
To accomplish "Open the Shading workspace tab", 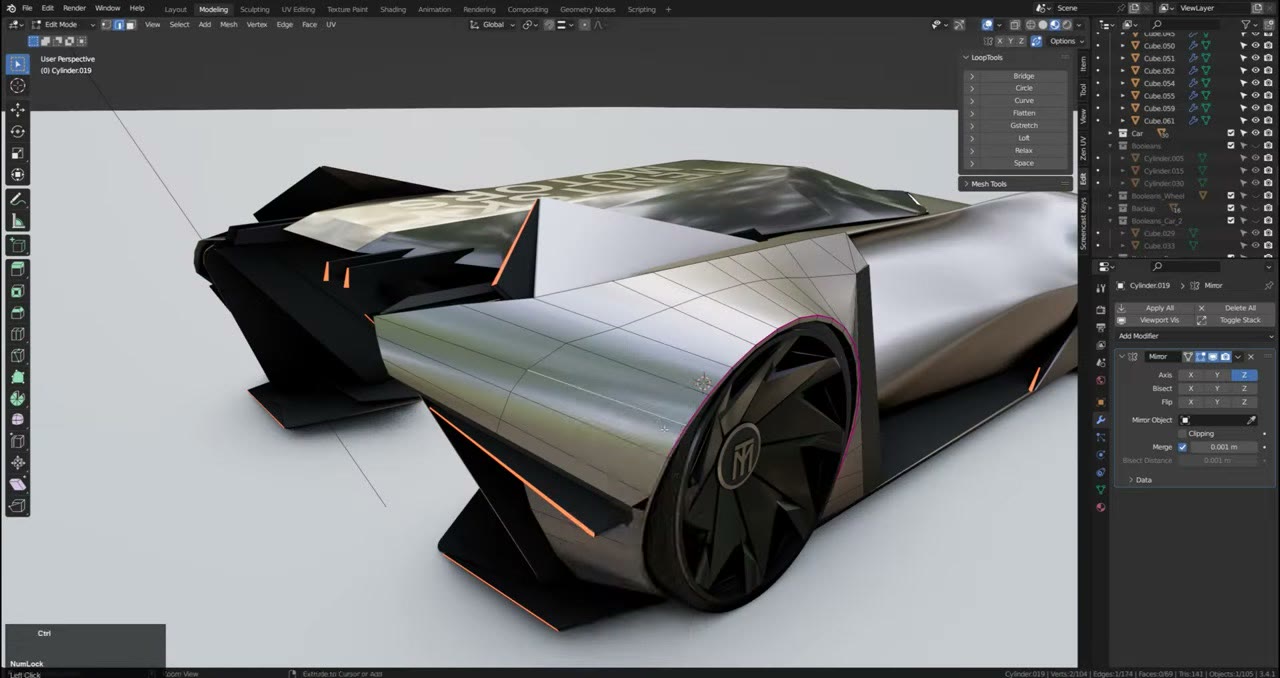I will (x=393, y=9).
